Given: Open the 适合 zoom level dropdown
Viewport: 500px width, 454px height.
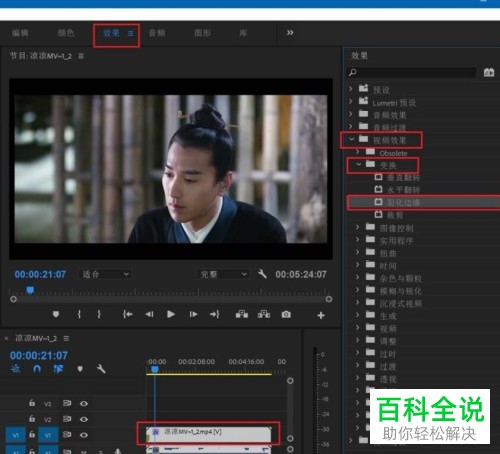Looking at the screenshot, I should click(105, 274).
